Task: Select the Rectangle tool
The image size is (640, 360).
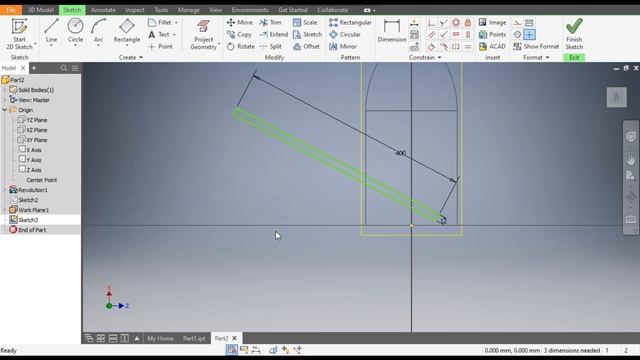Action: coord(127,31)
